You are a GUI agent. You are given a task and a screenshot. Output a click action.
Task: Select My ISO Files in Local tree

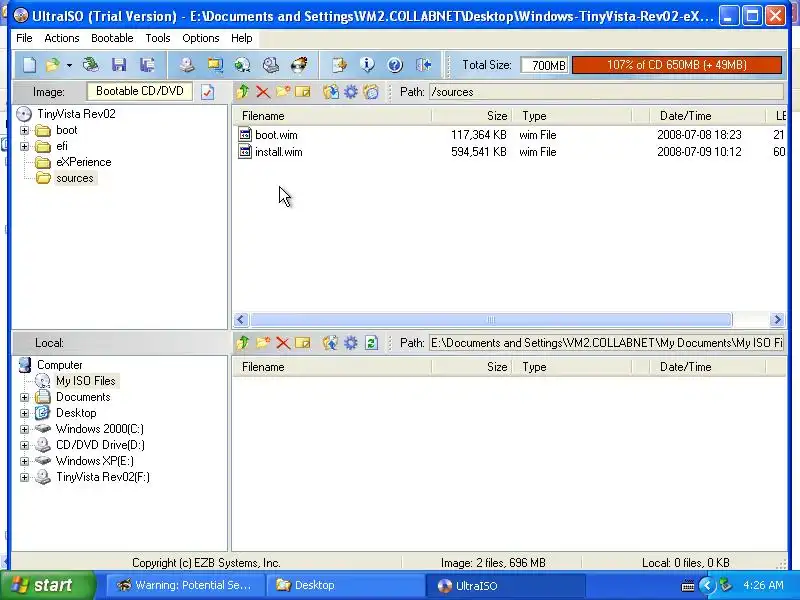pyautogui.click(x=86, y=381)
